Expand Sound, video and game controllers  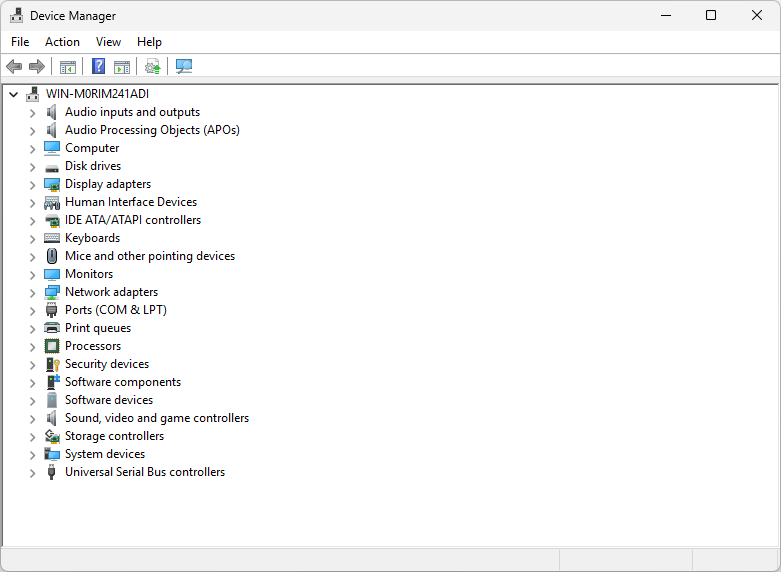[32, 419]
